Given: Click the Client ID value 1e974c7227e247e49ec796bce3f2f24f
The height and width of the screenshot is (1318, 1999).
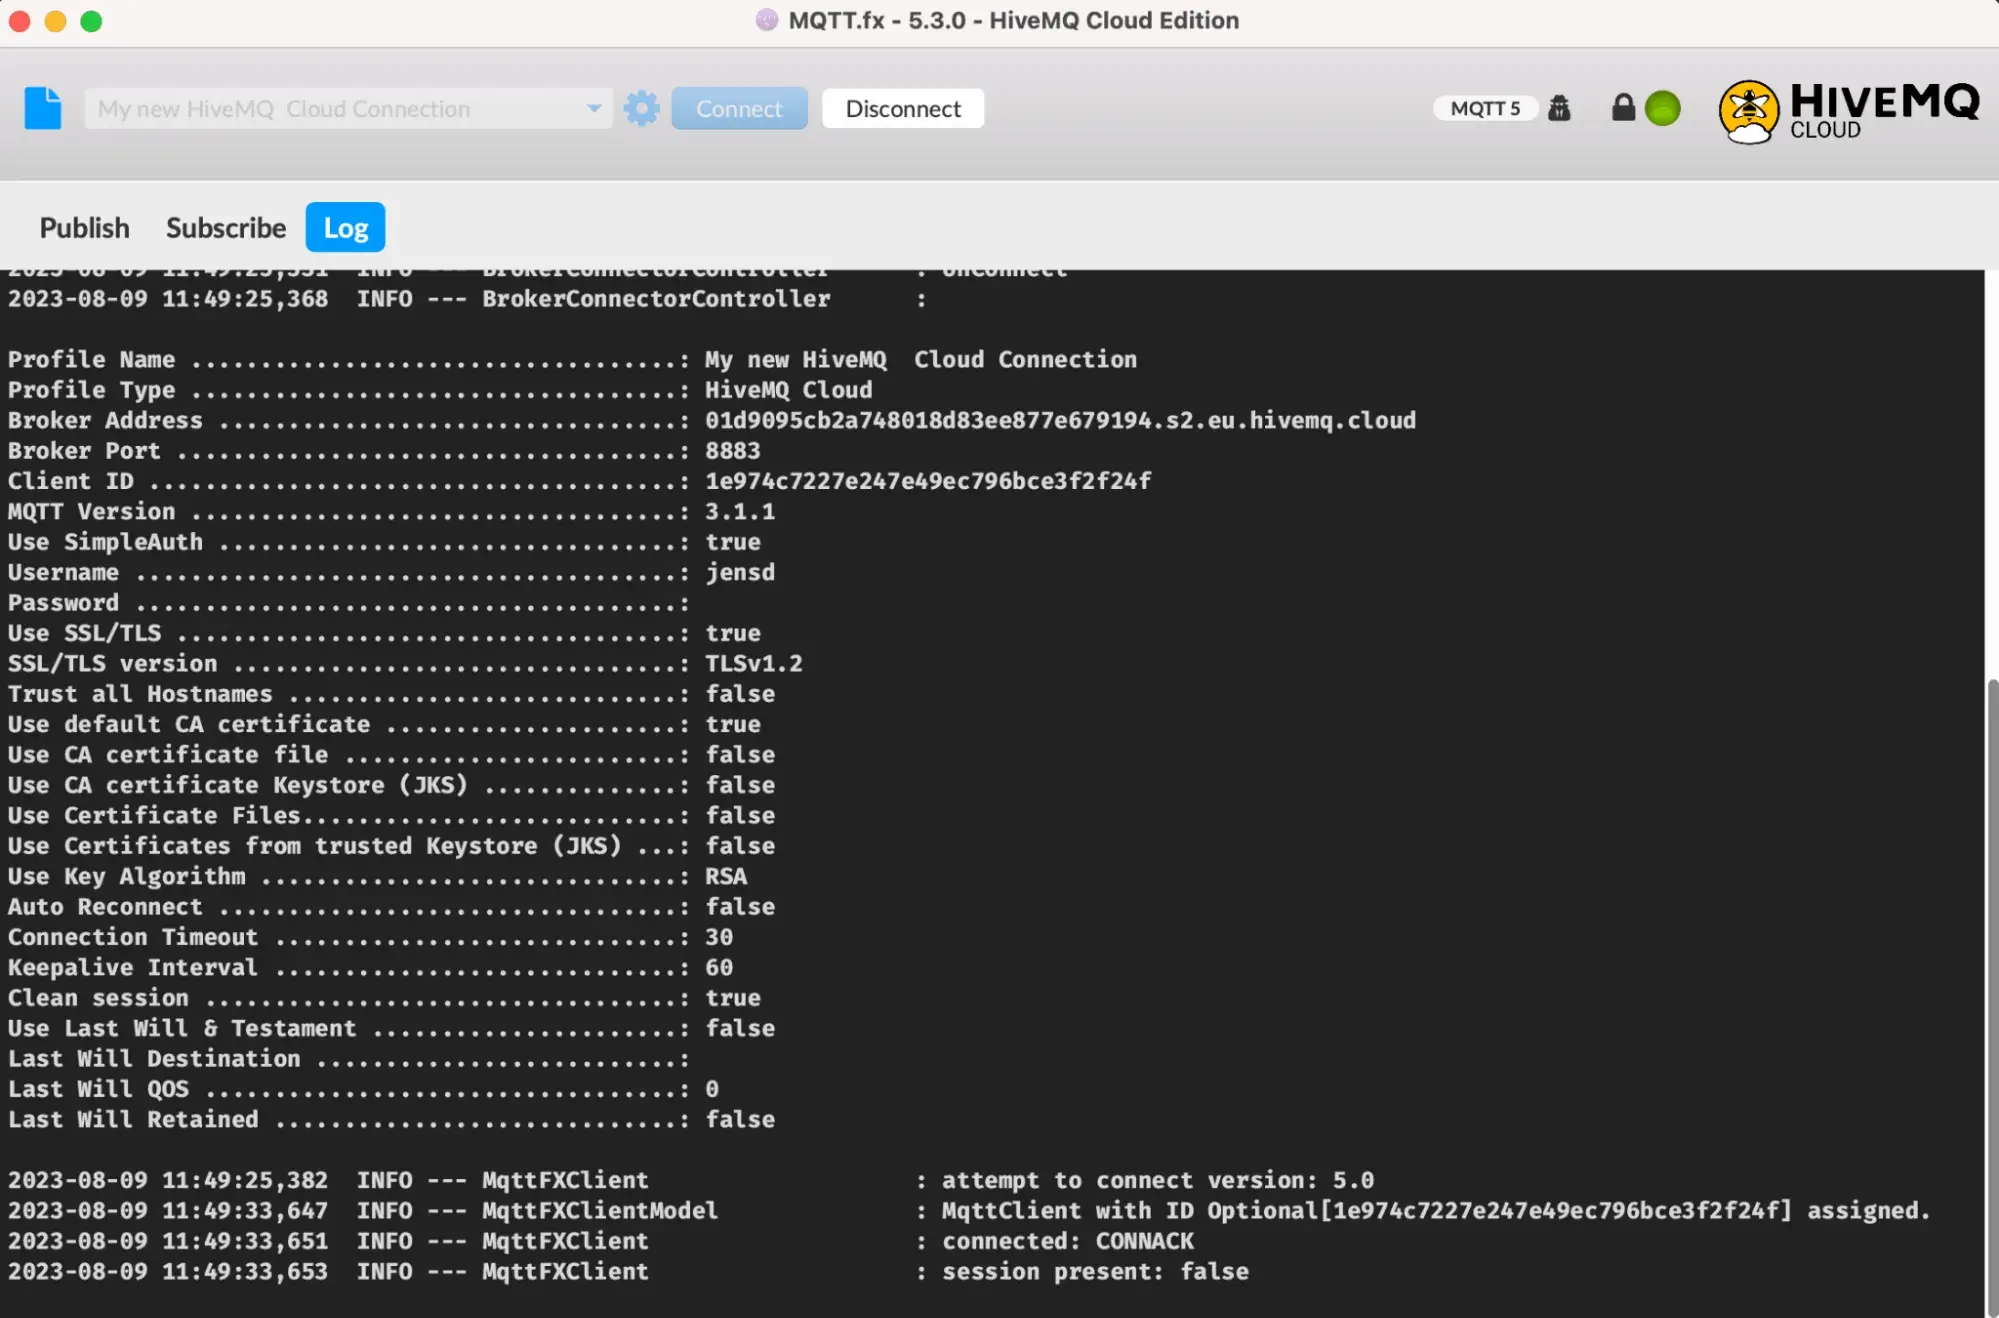Looking at the screenshot, I should (x=928, y=481).
